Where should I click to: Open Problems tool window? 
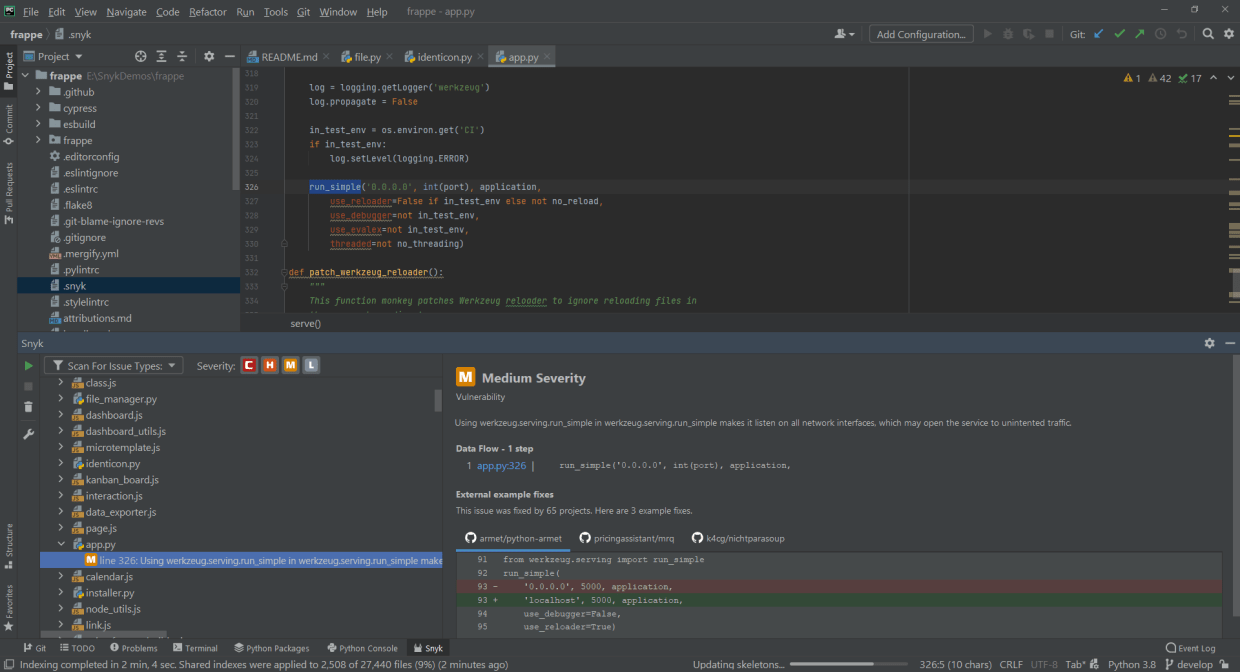point(132,648)
